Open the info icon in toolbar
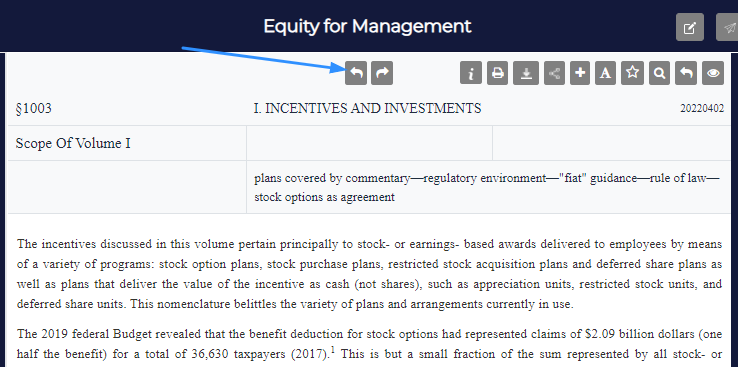This screenshot has width=738, height=367. (x=471, y=73)
